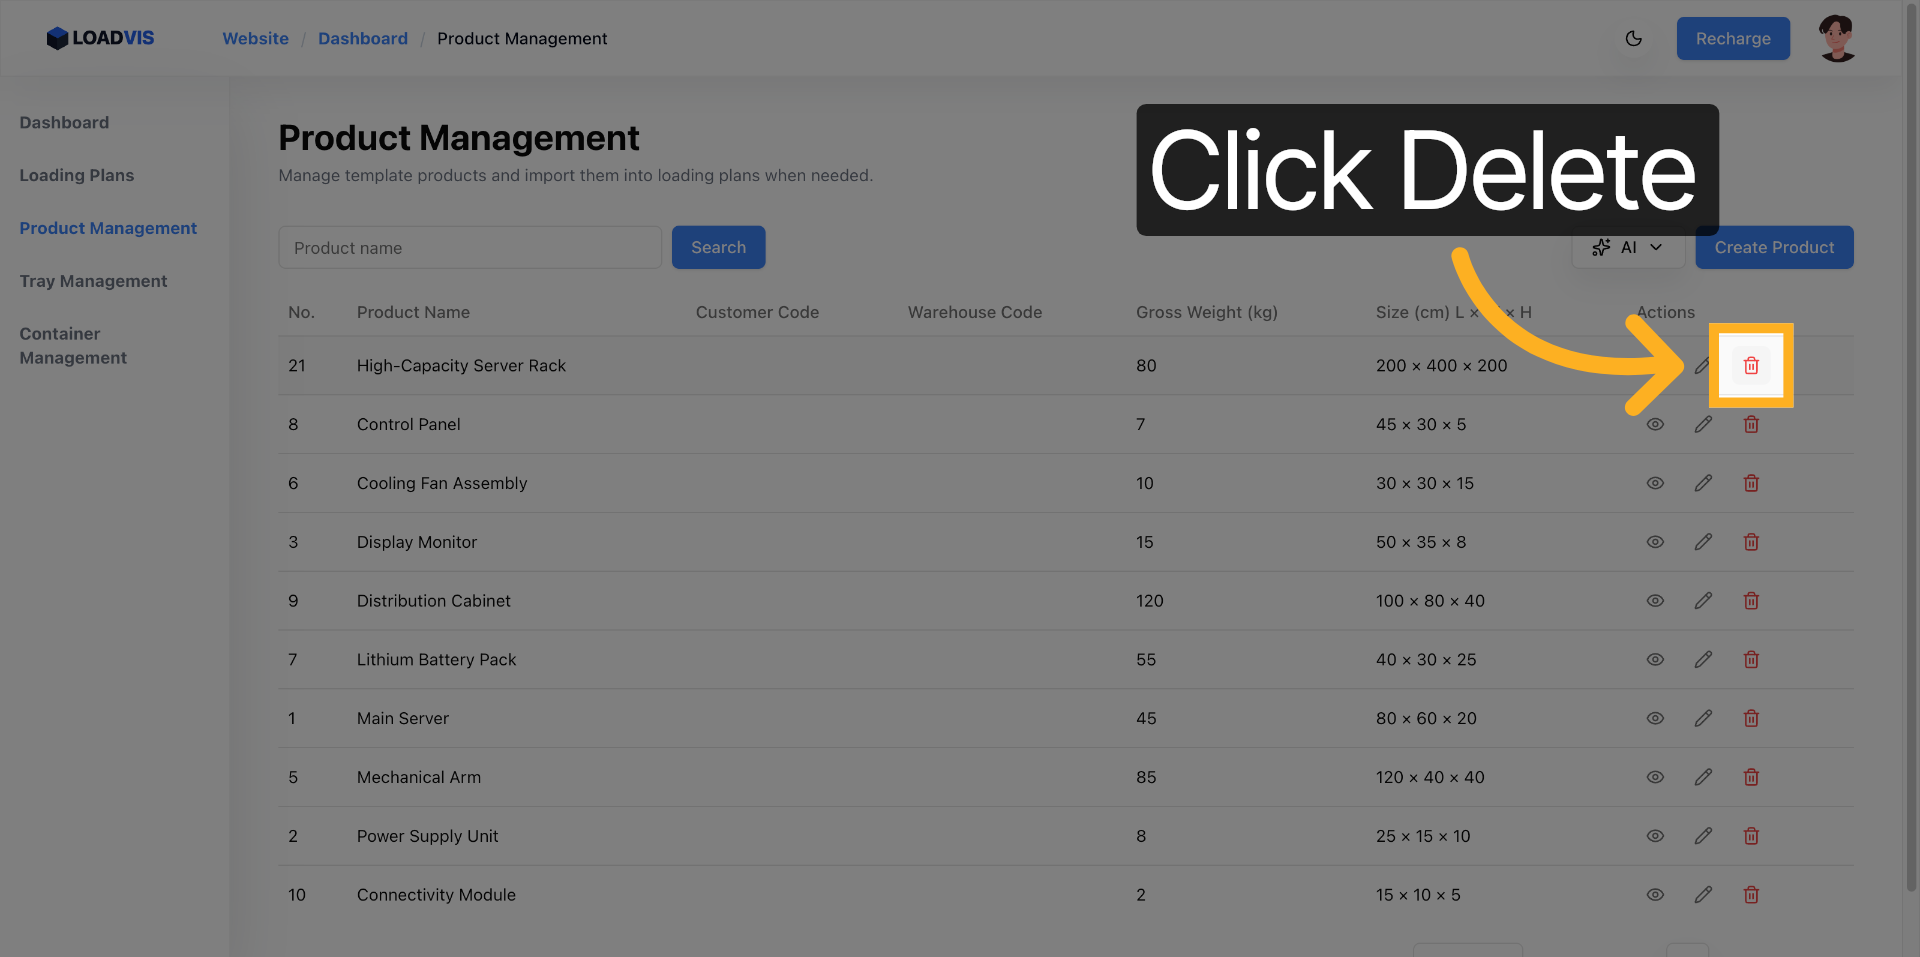Click trash icon for Distribution Cabinet
Screen dimensions: 1920x957
tap(1751, 601)
